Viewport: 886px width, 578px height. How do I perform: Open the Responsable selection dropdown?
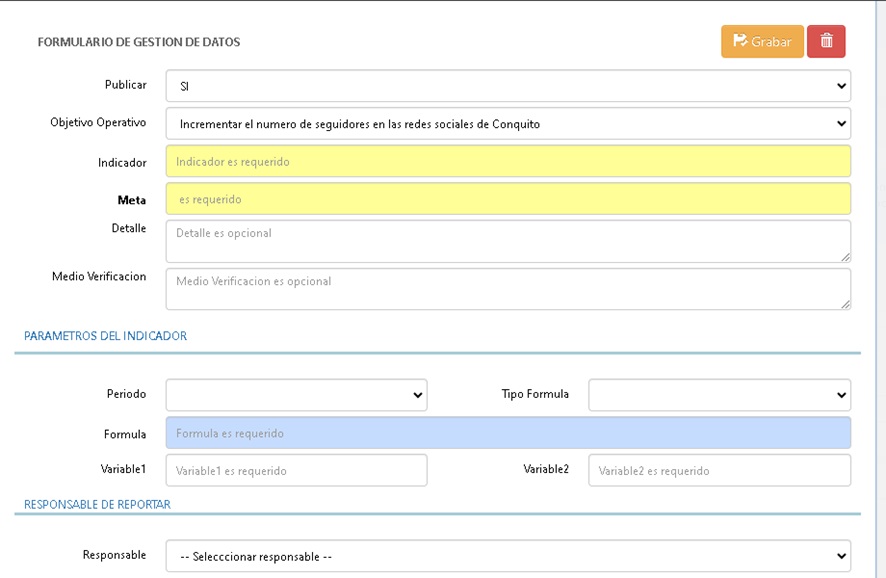508,557
